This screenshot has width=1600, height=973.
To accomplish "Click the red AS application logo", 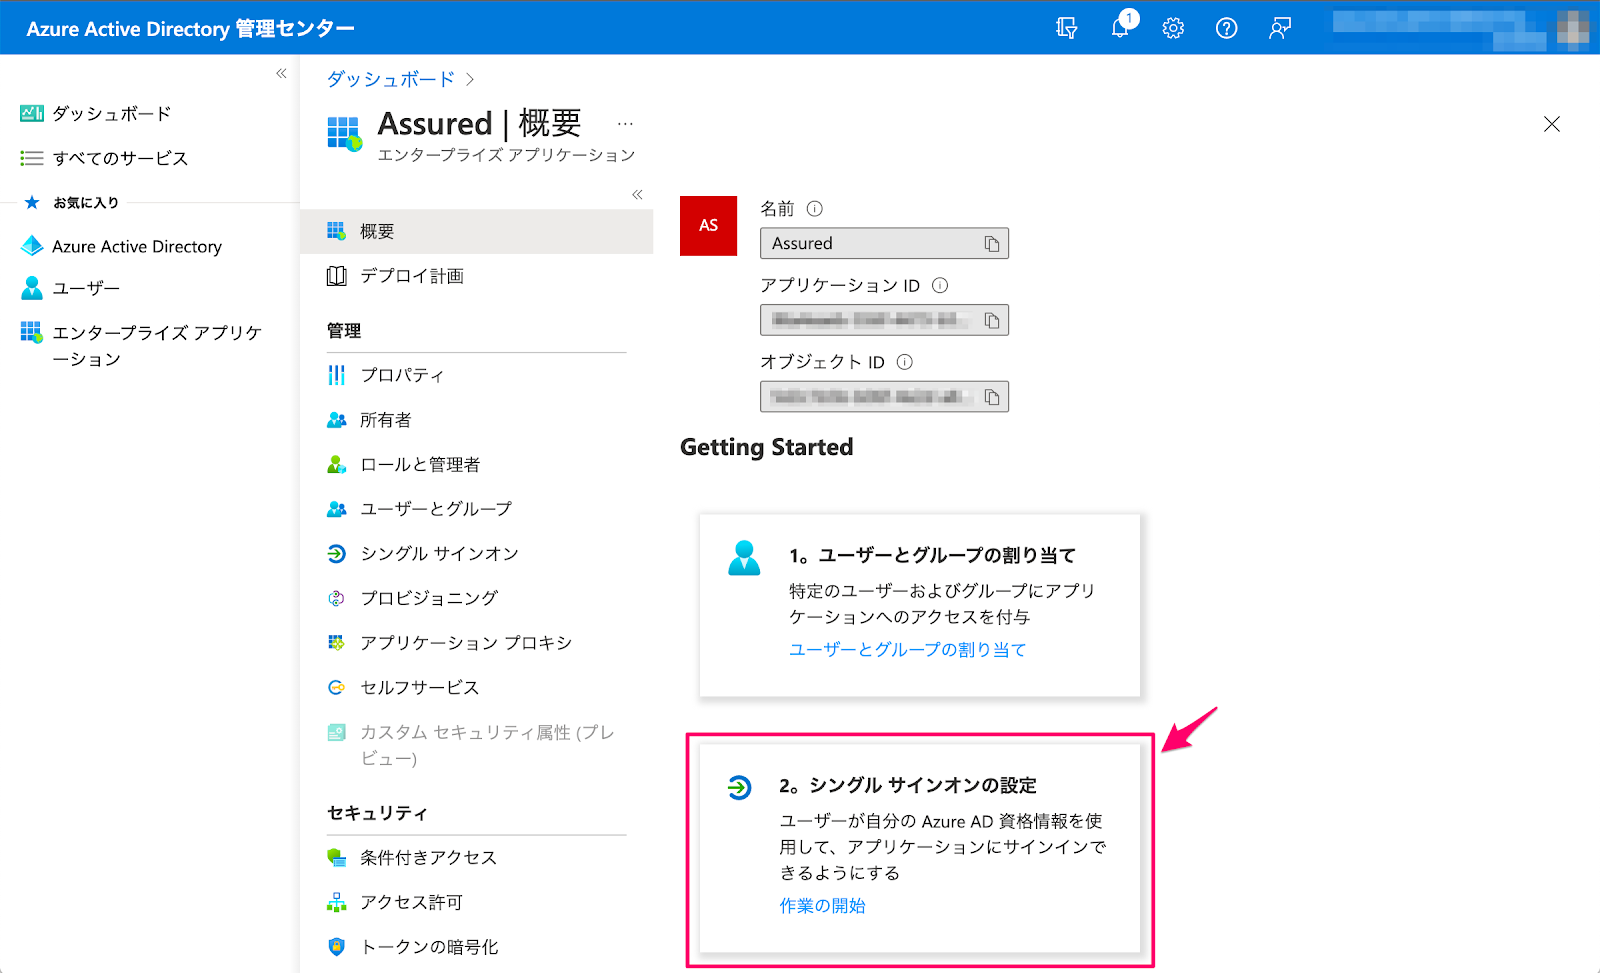I will coord(708,225).
